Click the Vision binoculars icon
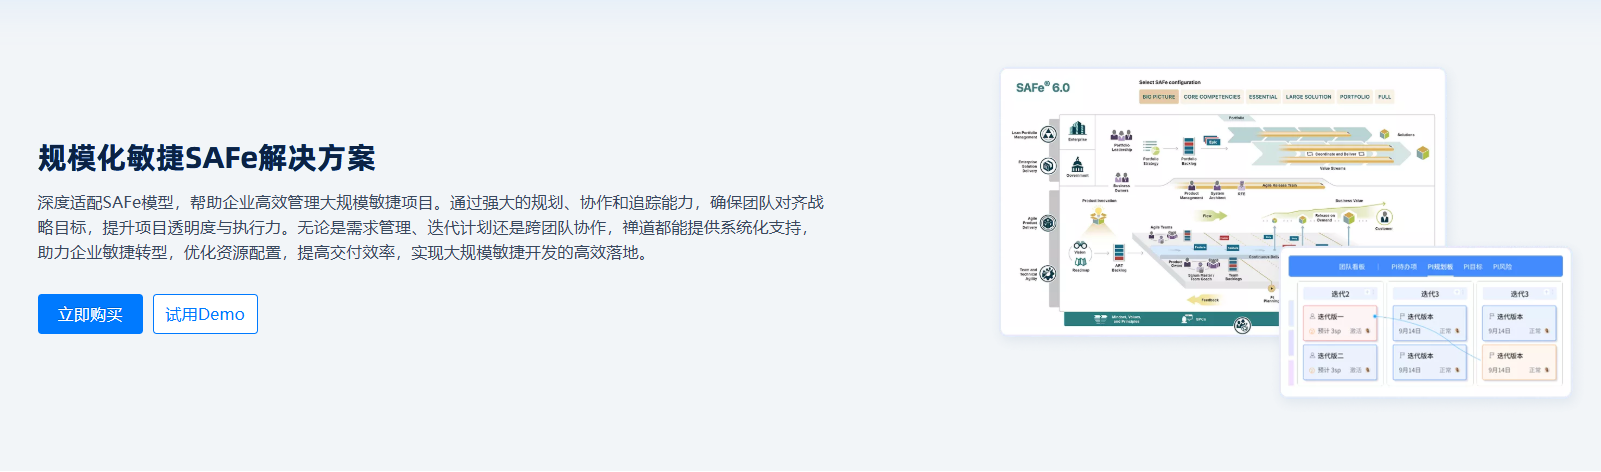Image resolution: width=1601 pixels, height=472 pixels. (1080, 245)
